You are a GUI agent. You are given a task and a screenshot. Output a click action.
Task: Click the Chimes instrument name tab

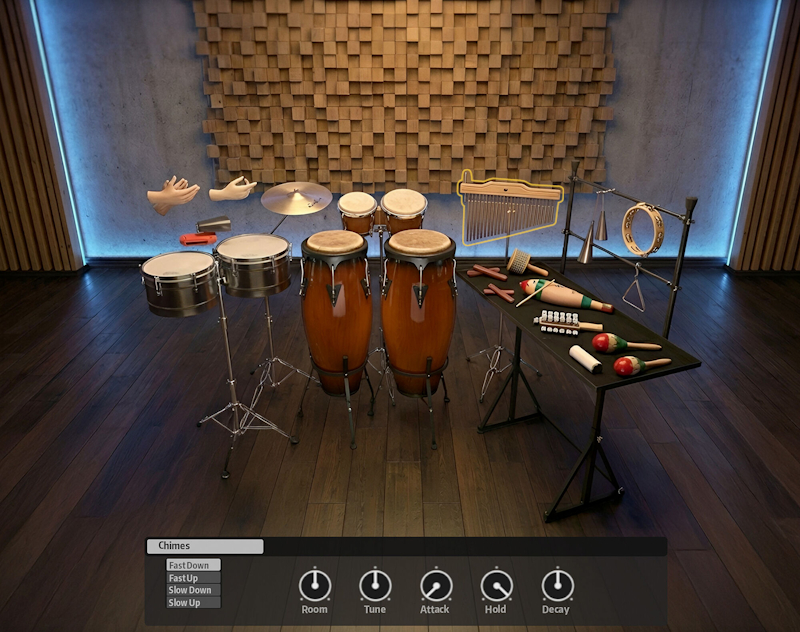coord(205,546)
